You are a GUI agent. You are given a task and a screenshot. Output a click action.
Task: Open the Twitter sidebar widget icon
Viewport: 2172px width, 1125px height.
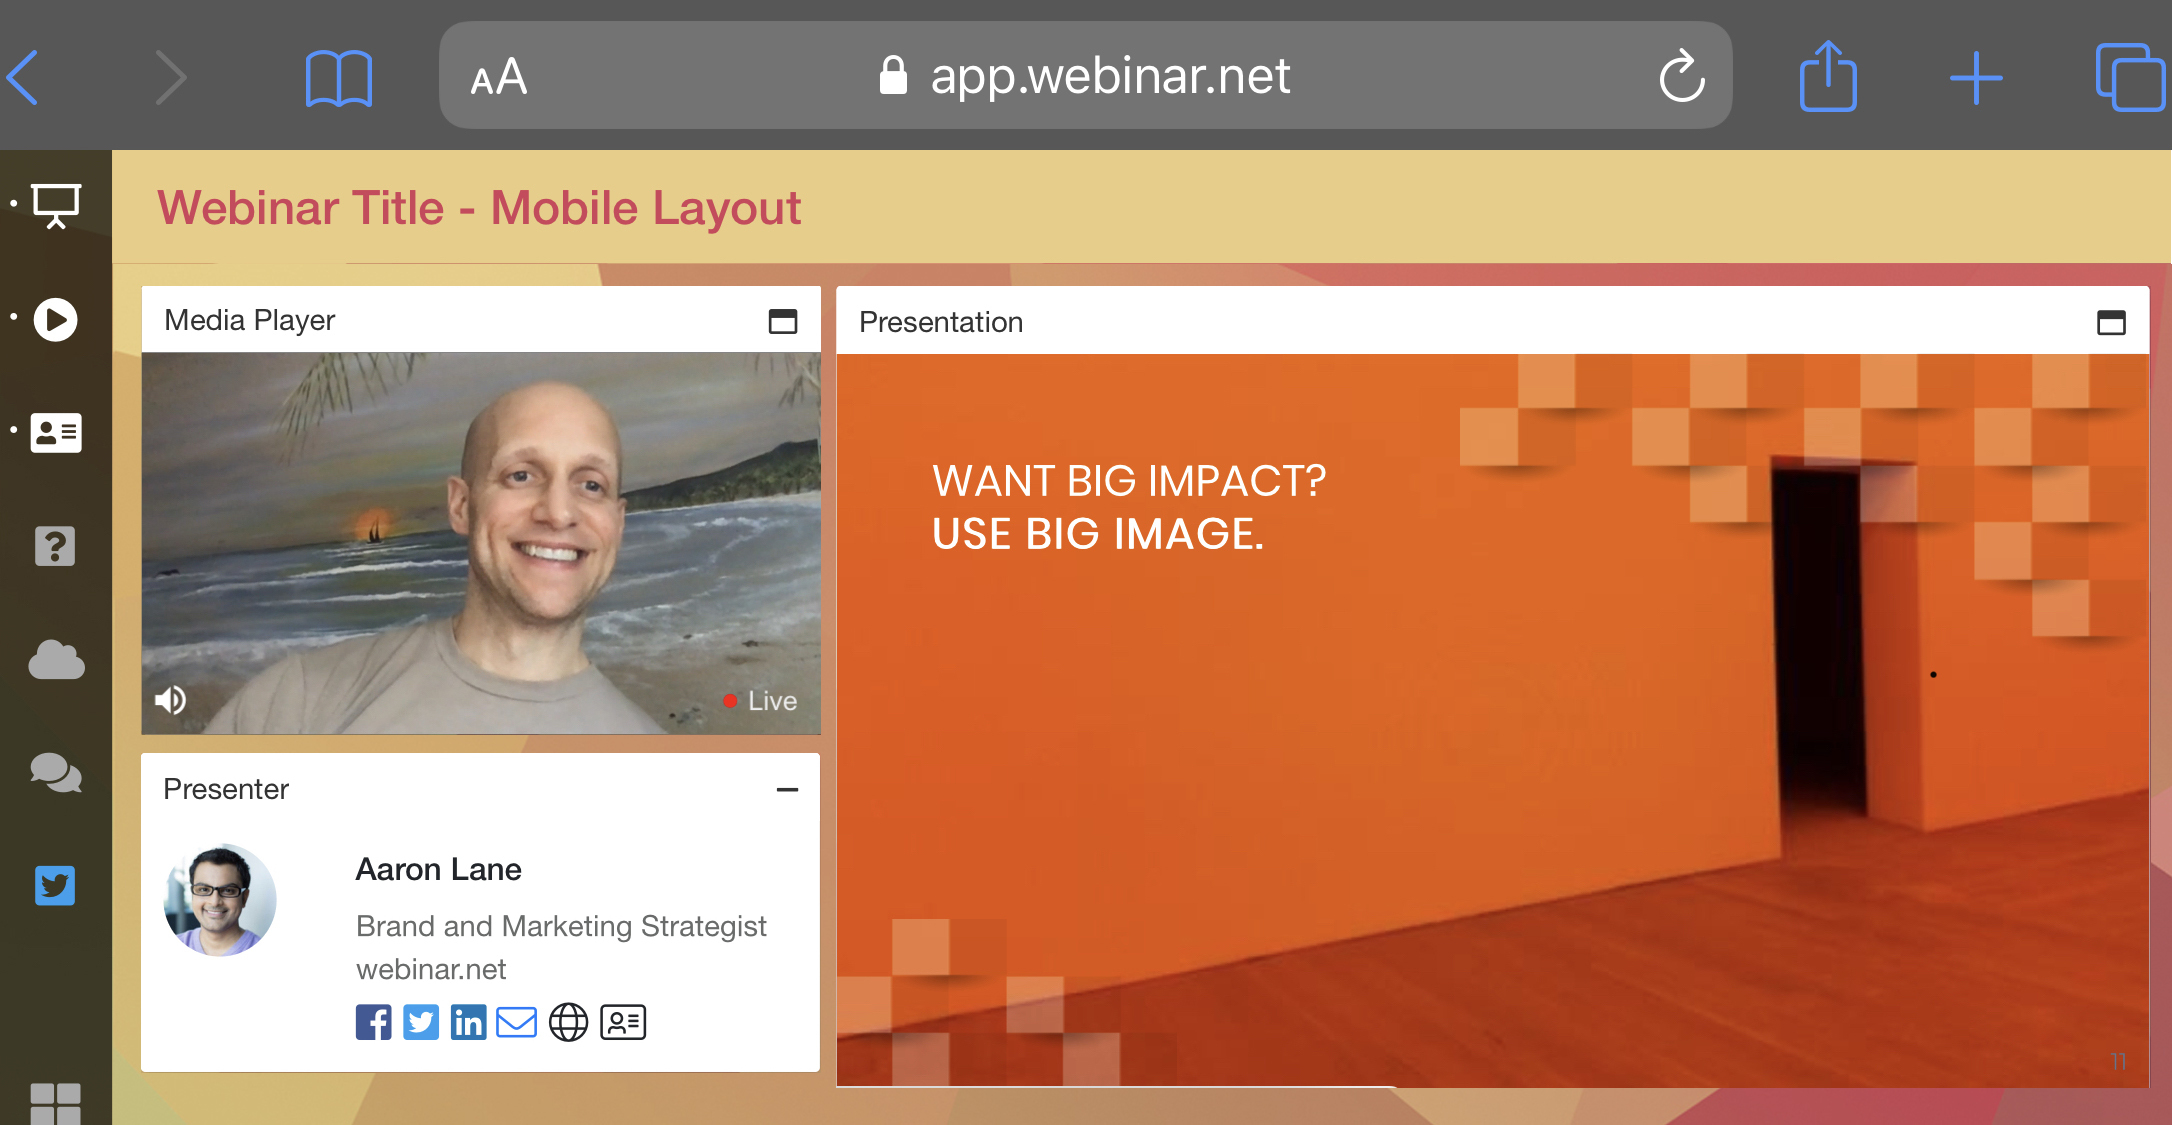click(55, 886)
